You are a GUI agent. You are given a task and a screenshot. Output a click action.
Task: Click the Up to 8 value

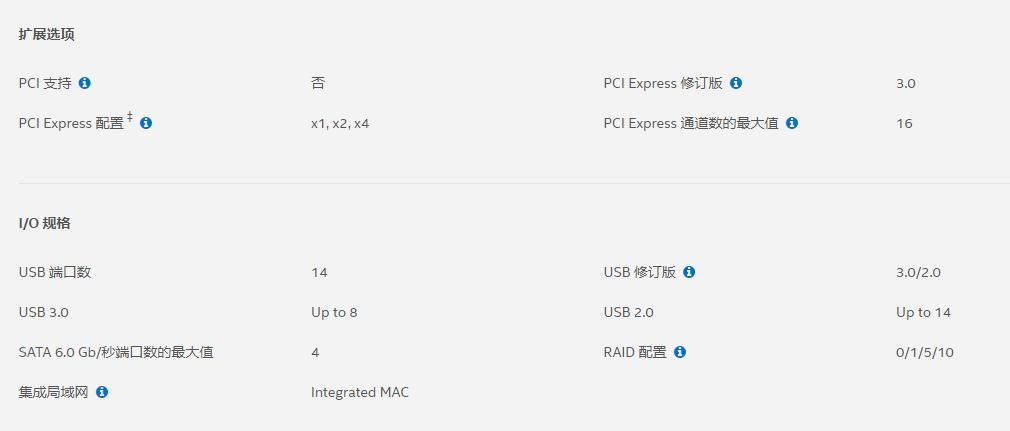(x=334, y=312)
